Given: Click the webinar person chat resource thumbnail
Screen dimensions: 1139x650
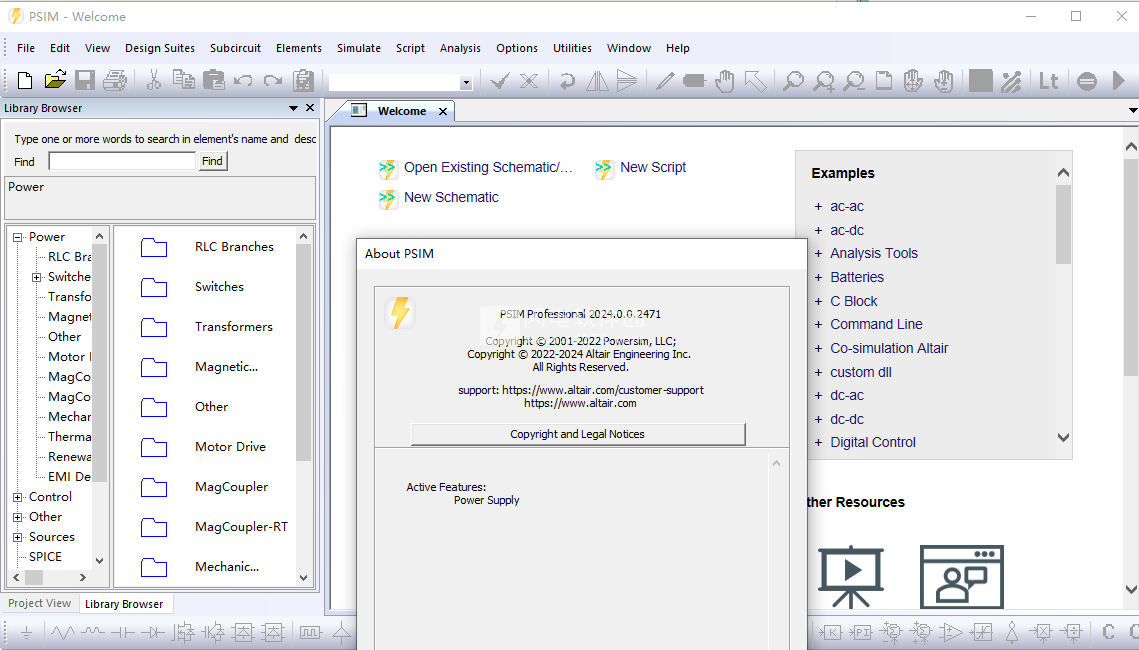Looking at the screenshot, I should tap(962, 577).
